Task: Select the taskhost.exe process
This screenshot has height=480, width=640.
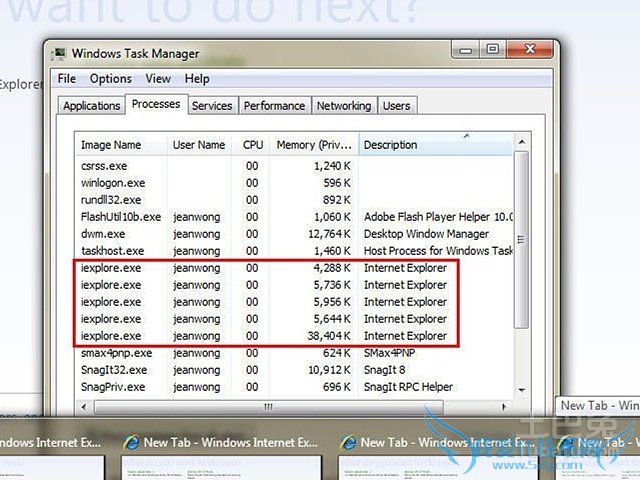Action: [294, 251]
